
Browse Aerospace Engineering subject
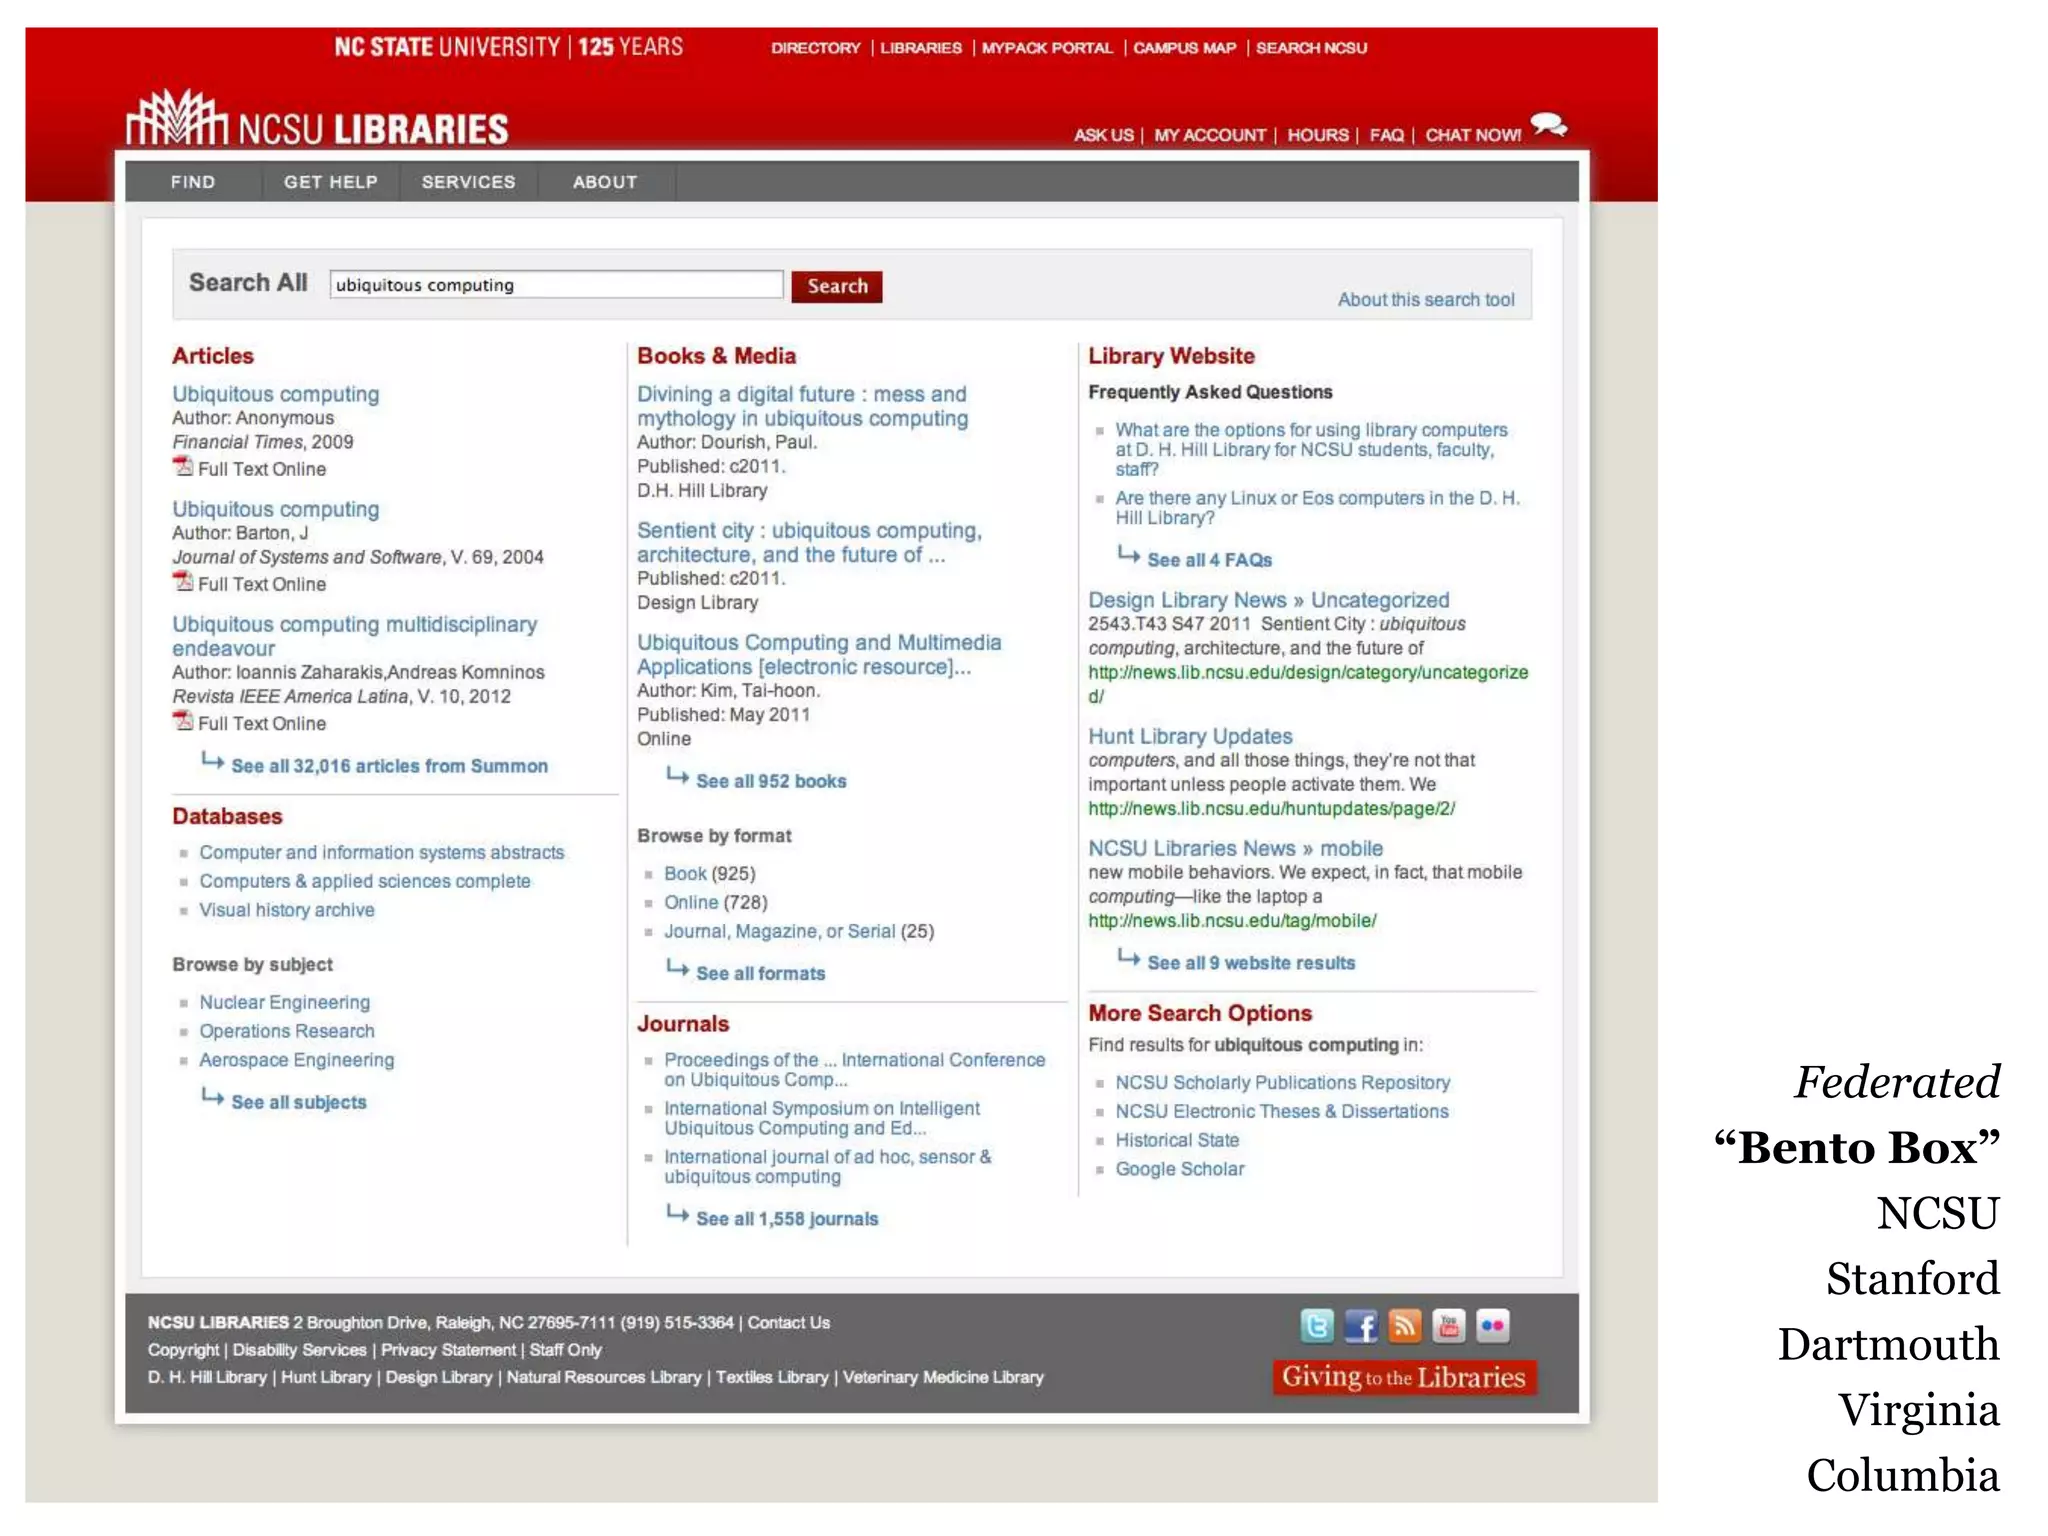click(x=297, y=1060)
